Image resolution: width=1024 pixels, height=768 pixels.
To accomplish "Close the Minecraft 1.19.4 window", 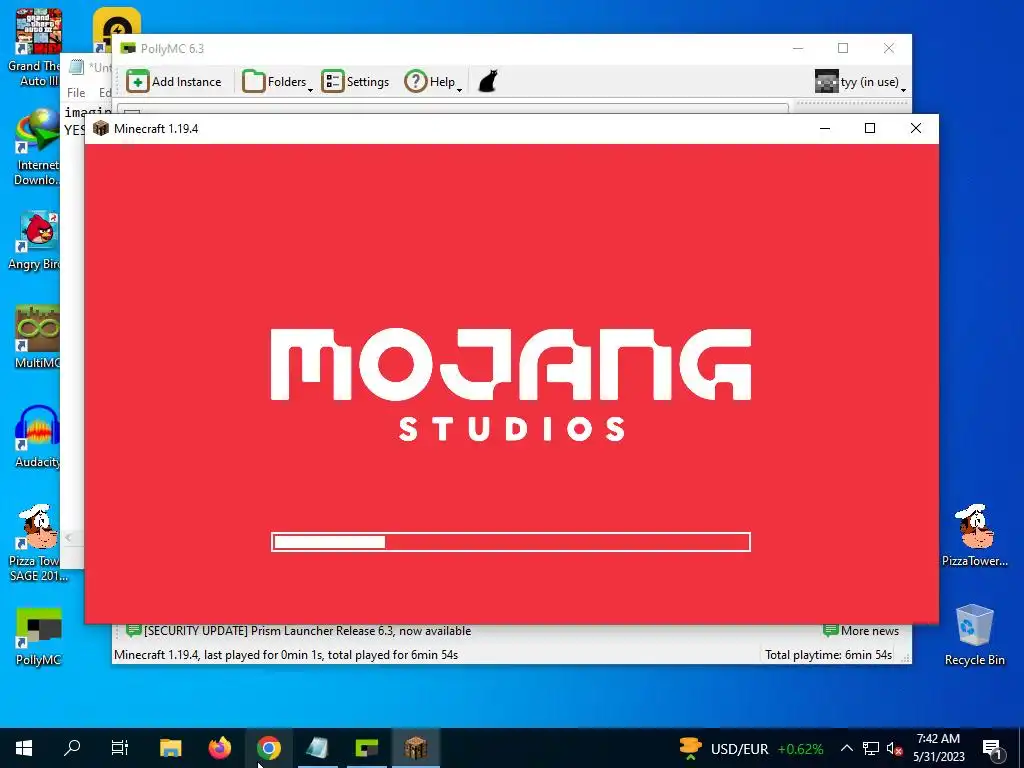I will coord(916,128).
